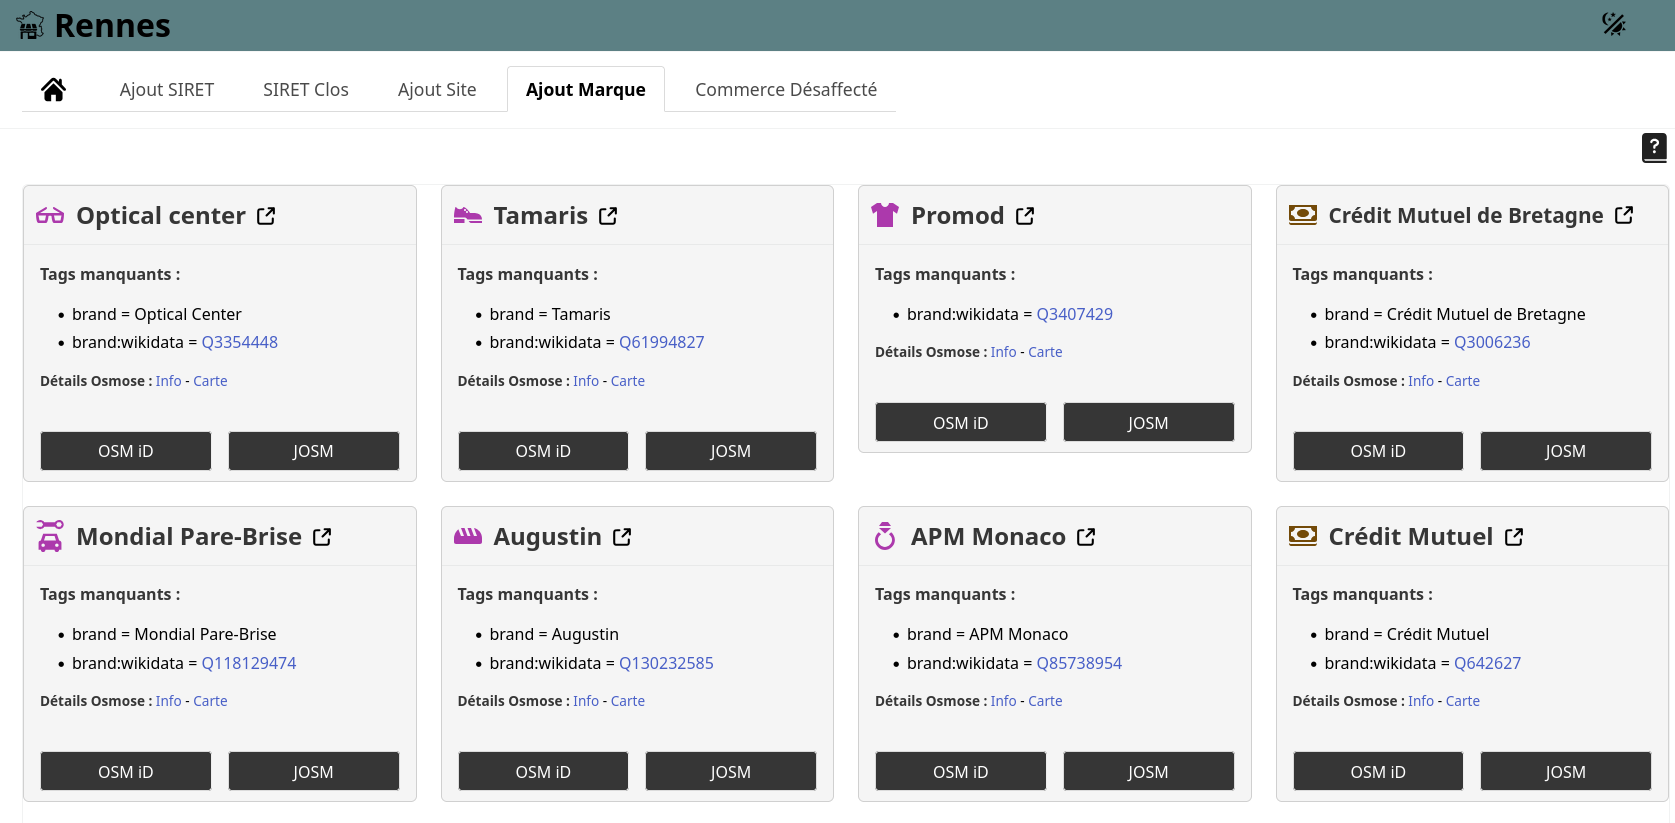Open the Commerce Désaffecté tab
Viewport: 1675px width, 823px height.
pyautogui.click(x=786, y=90)
